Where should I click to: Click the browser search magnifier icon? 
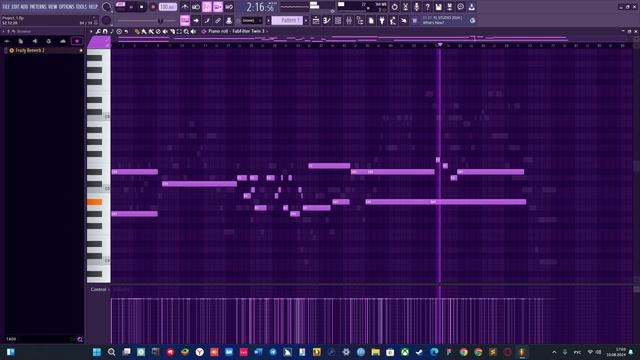pos(80,339)
